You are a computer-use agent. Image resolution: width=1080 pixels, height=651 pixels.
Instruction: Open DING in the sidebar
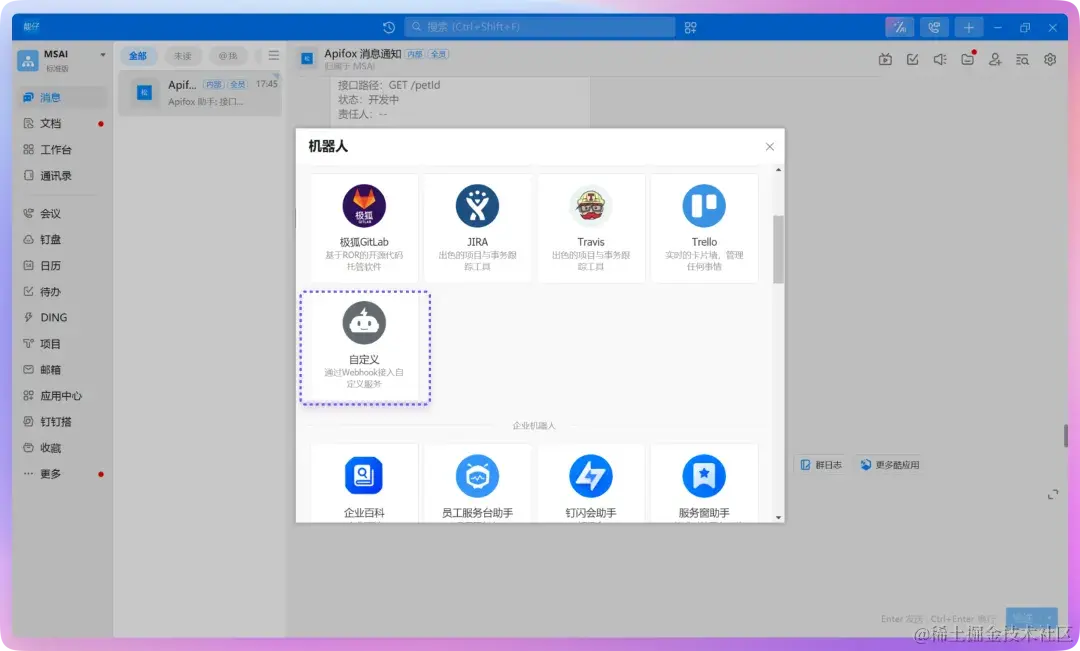click(62, 318)
